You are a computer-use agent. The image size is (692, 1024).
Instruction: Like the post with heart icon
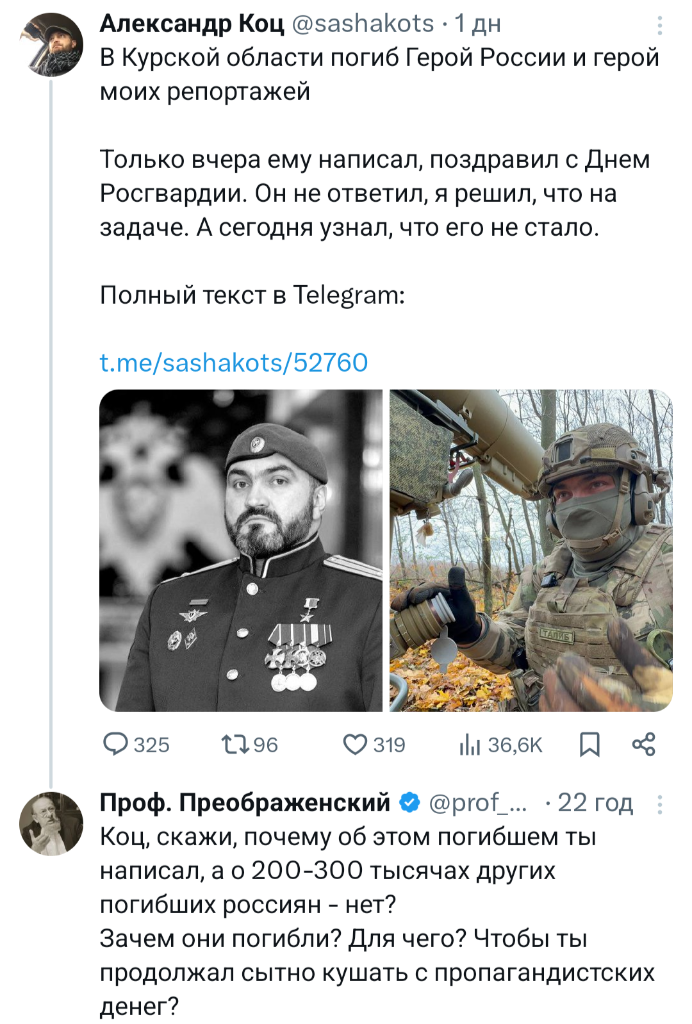(355, 743)
